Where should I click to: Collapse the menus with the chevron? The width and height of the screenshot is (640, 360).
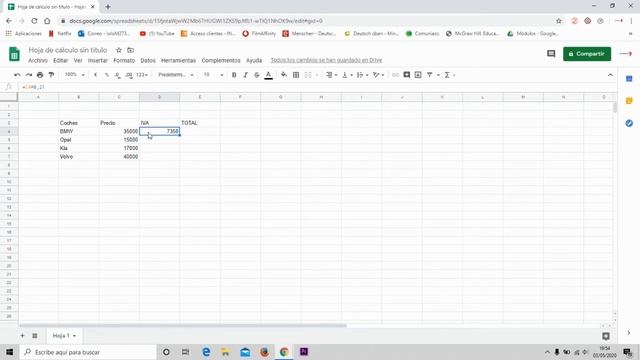[610, 75]
